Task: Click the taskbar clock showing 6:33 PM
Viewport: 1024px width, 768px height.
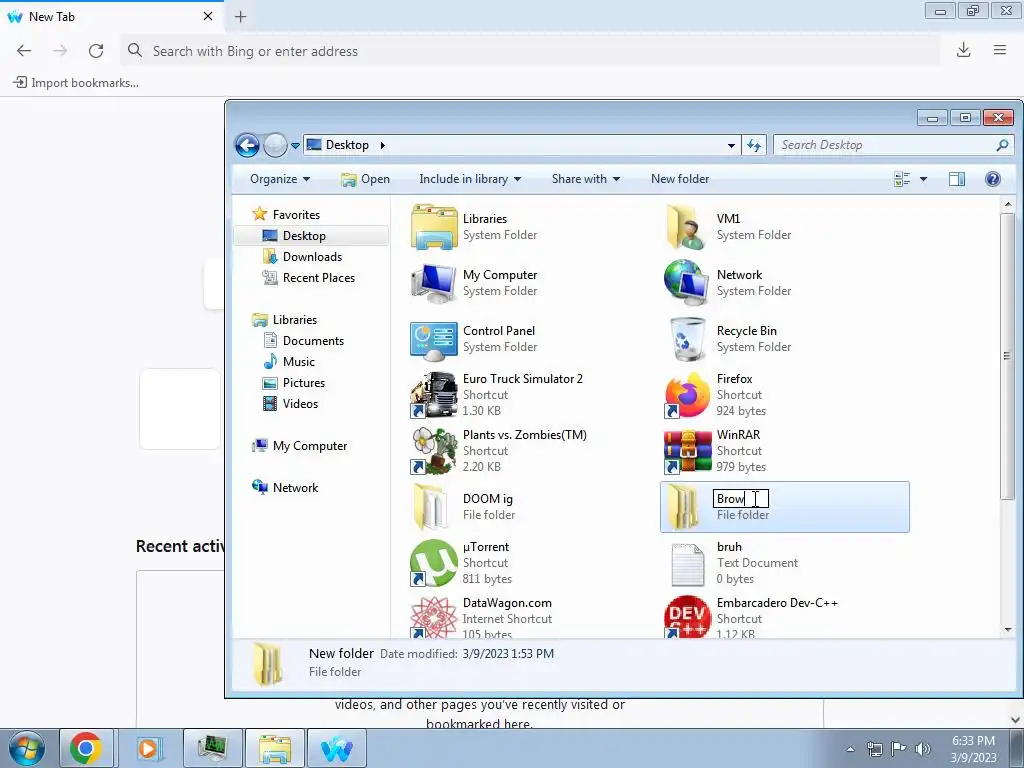Action: pos(973,749)
